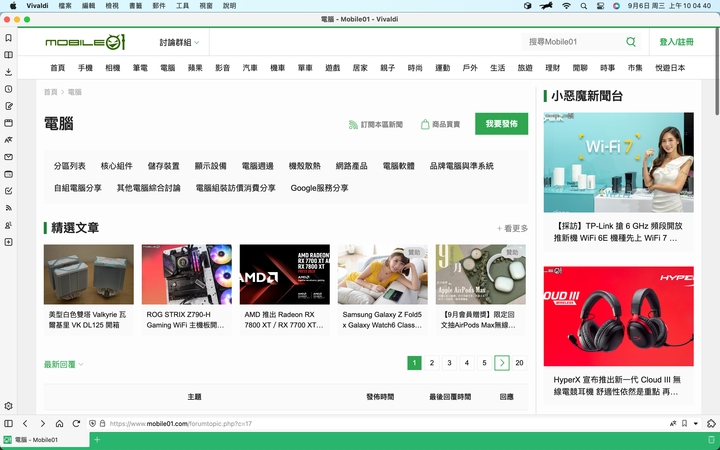Open the Translate panel in sidebar
The image size is (720, 450).
coord(8,140)
